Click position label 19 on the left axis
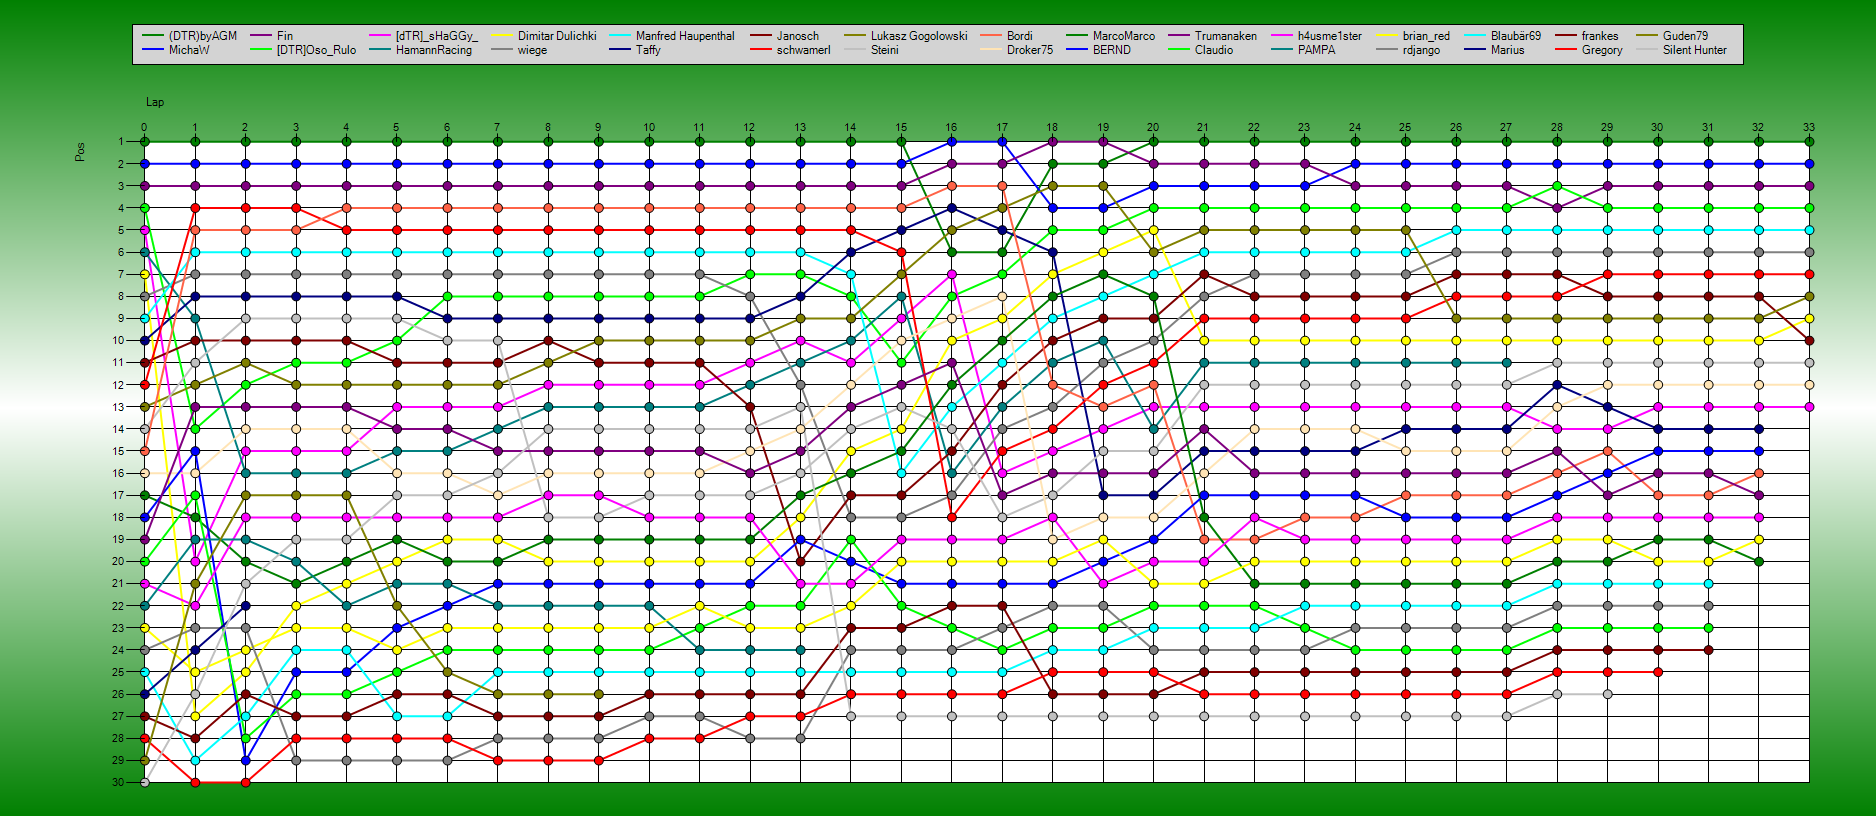1876x816 pixels. pyautogui.click(x=118, y=539)
